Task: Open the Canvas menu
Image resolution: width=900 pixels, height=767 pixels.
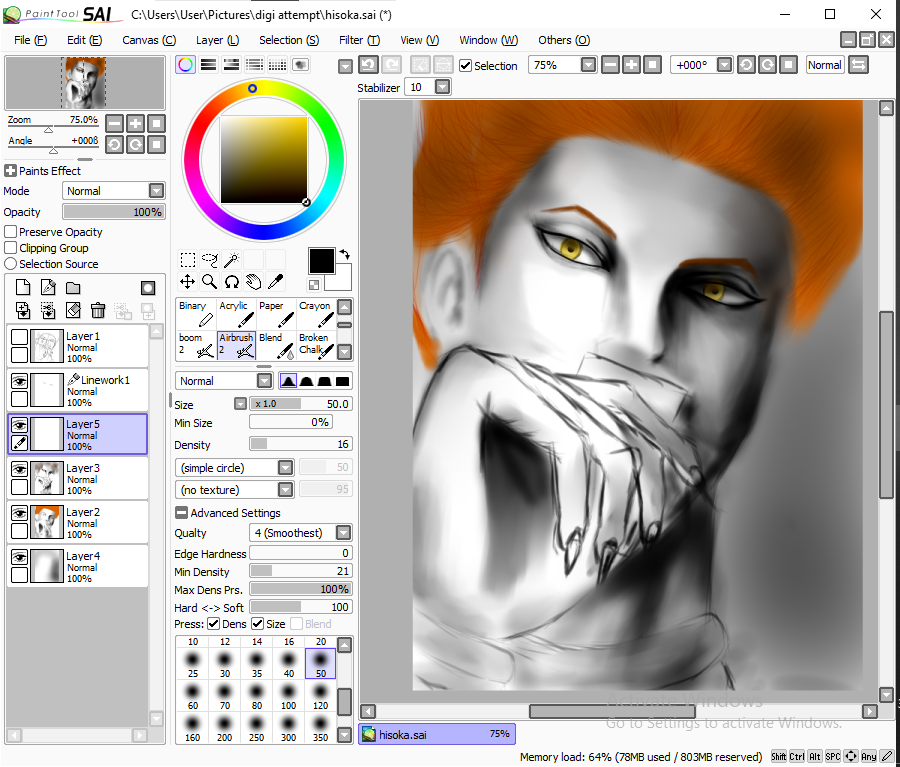Action: pos(149,40)
